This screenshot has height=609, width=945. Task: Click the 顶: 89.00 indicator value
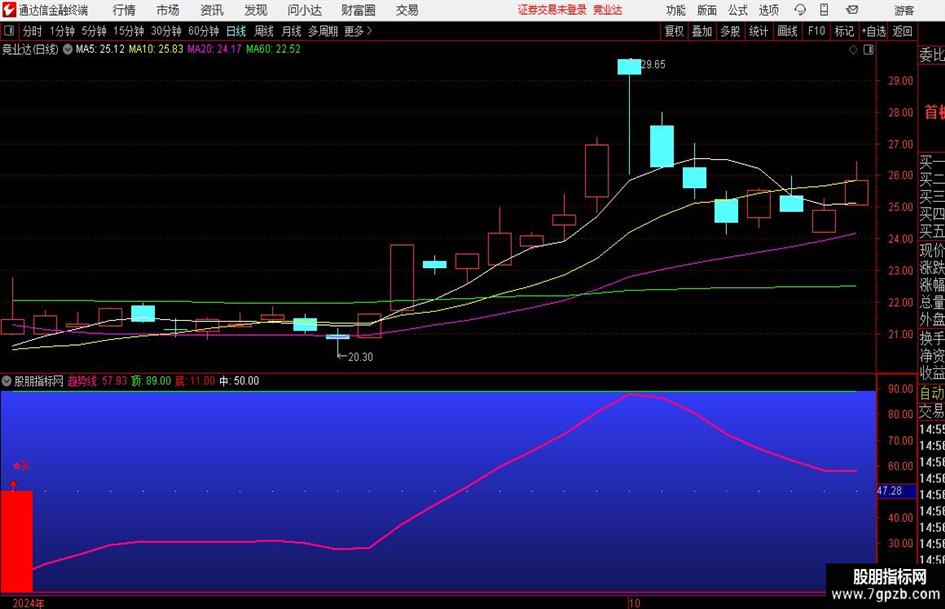151,381
